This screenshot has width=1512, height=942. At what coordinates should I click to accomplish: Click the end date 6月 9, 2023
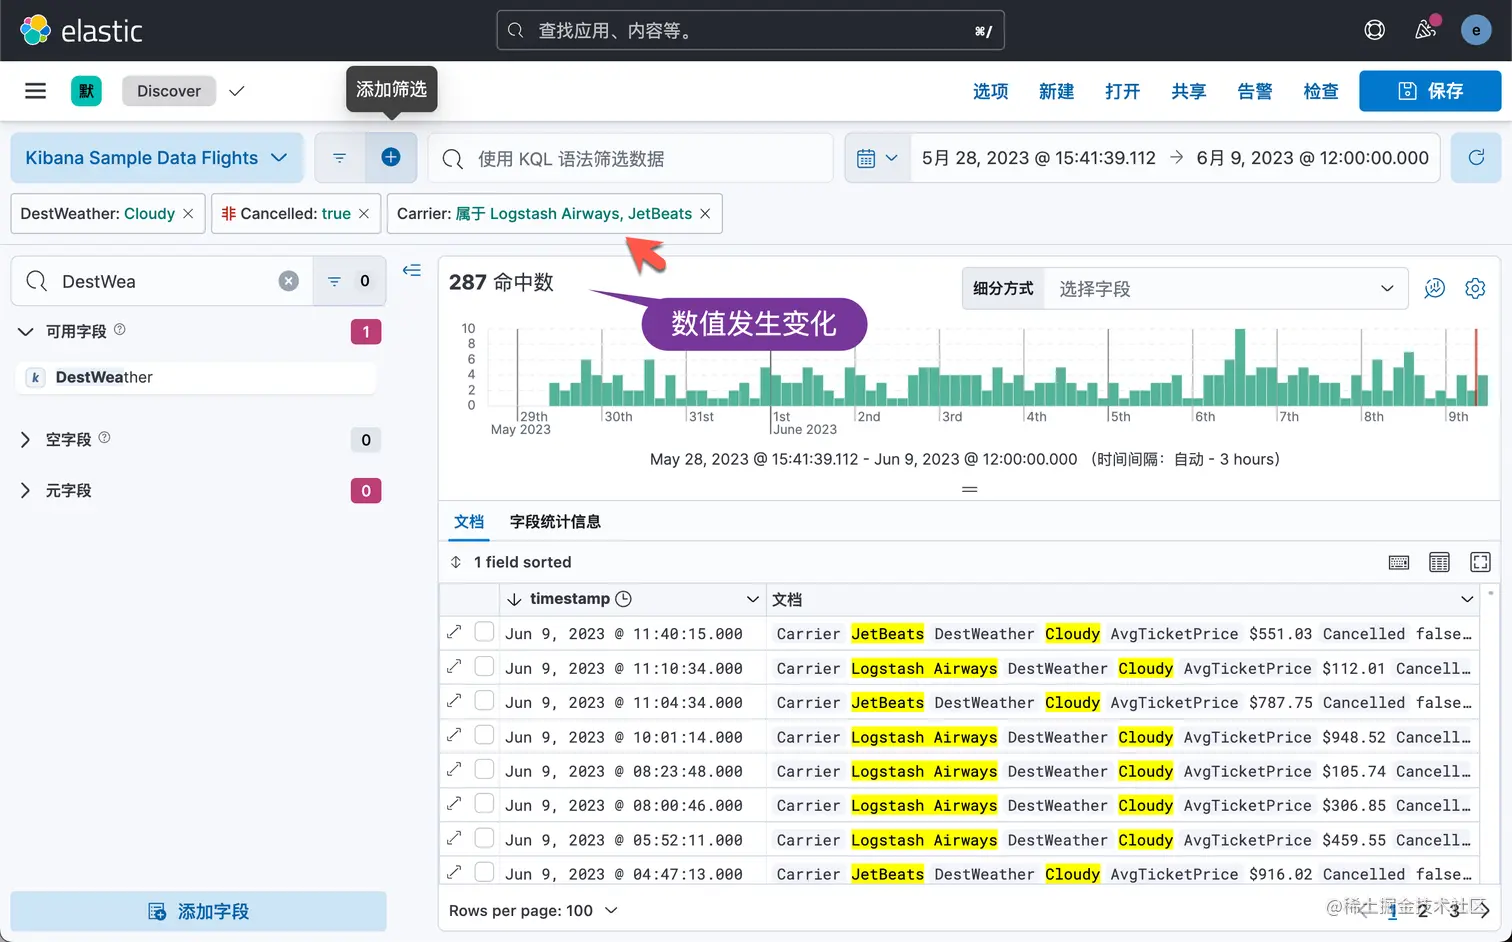(1312, 158)
